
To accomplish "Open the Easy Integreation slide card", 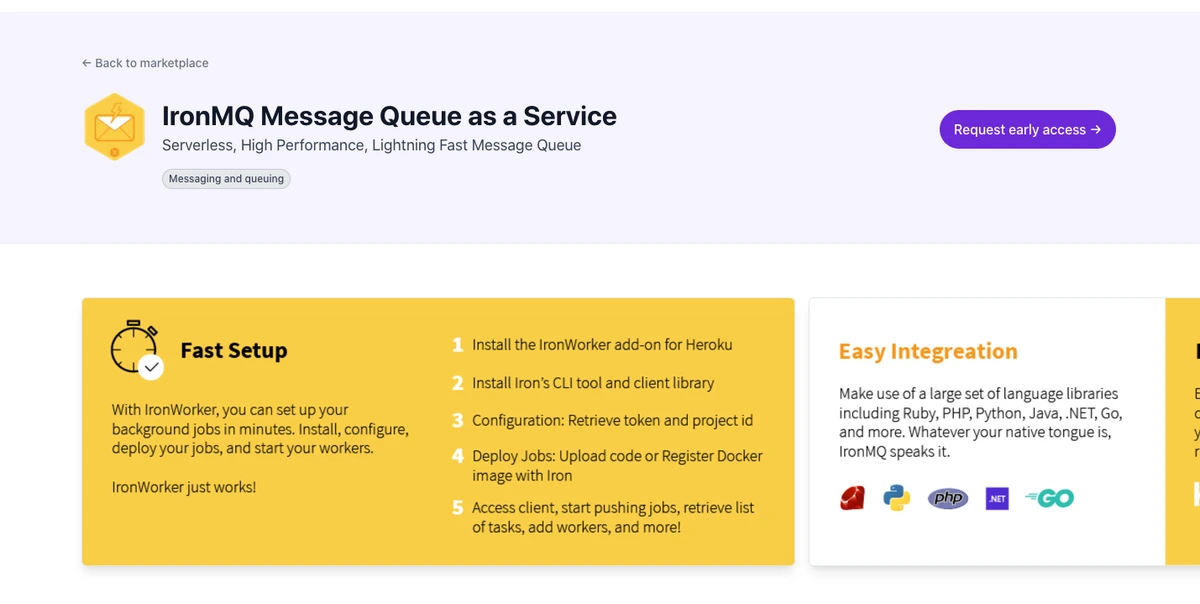I will pos(987,431).
